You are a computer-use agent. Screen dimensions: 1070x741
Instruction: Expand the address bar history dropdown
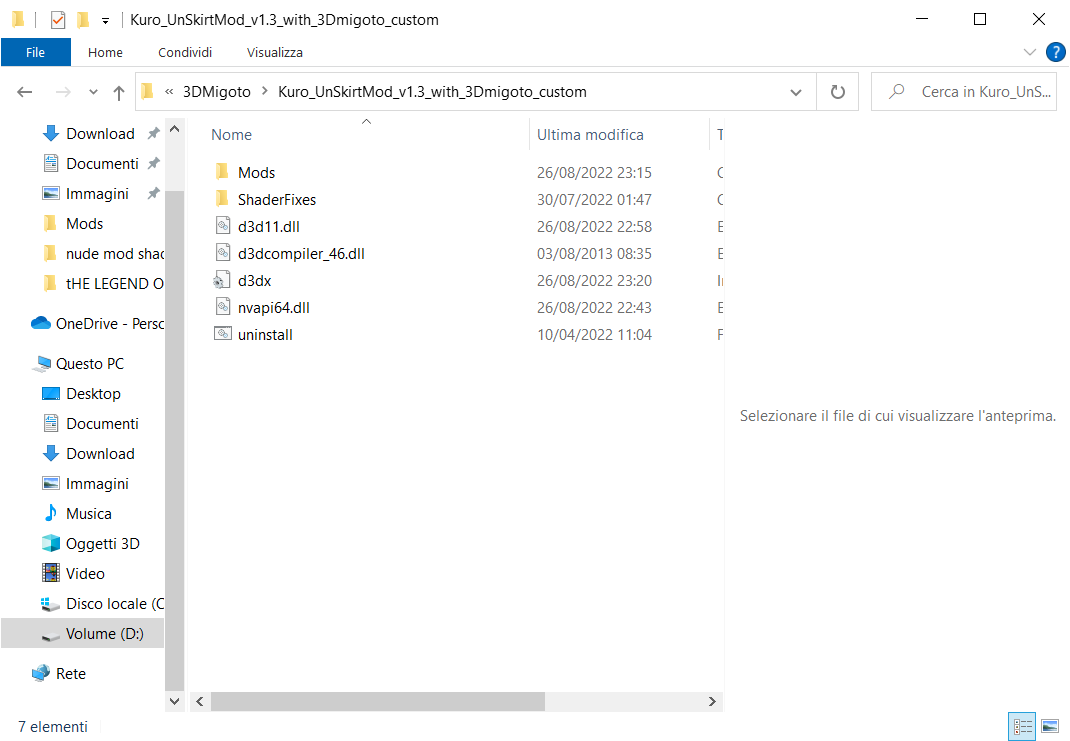(x=796, y=92)
